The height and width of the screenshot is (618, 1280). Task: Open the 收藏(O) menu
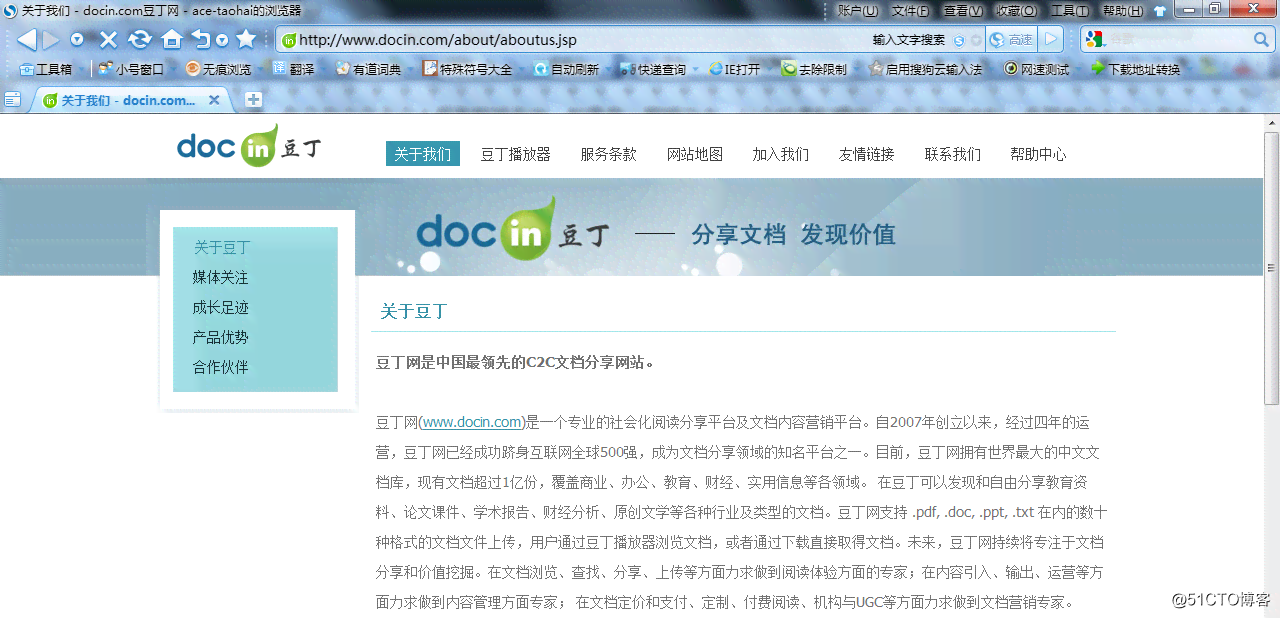click(x=1016, y=11)
